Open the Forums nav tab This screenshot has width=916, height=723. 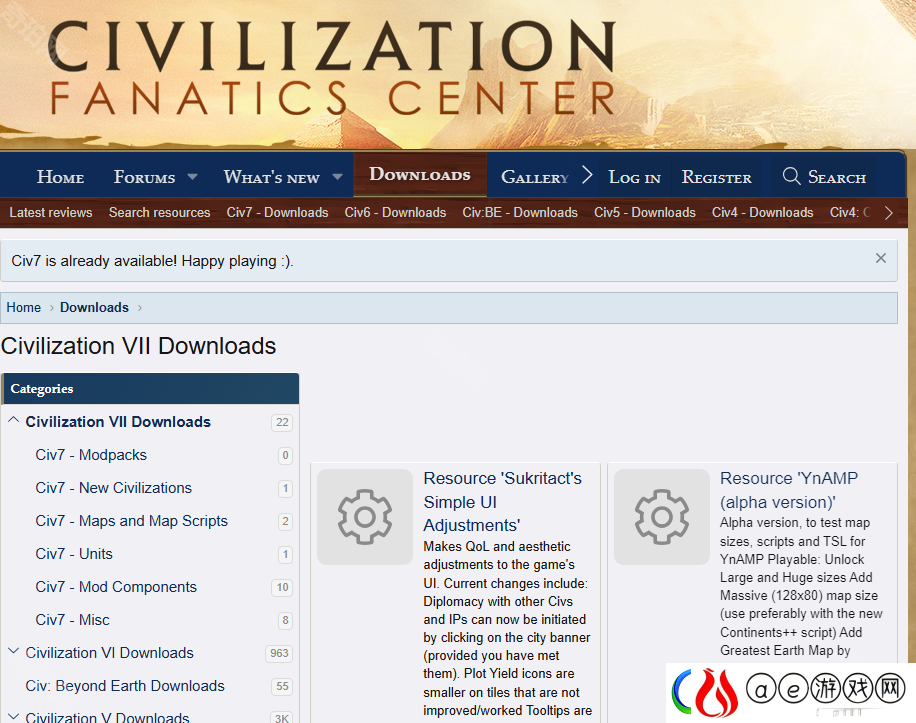[x=144, y=177]
